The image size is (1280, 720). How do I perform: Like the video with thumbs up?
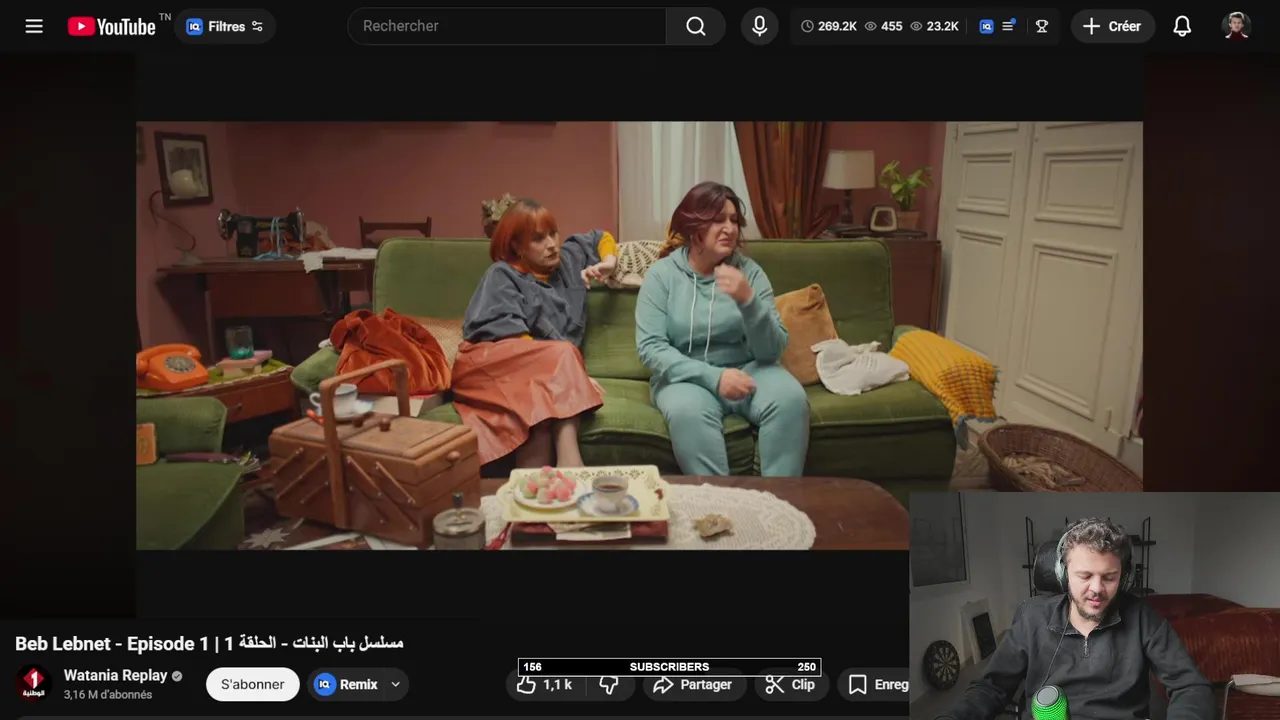(545, 684)
